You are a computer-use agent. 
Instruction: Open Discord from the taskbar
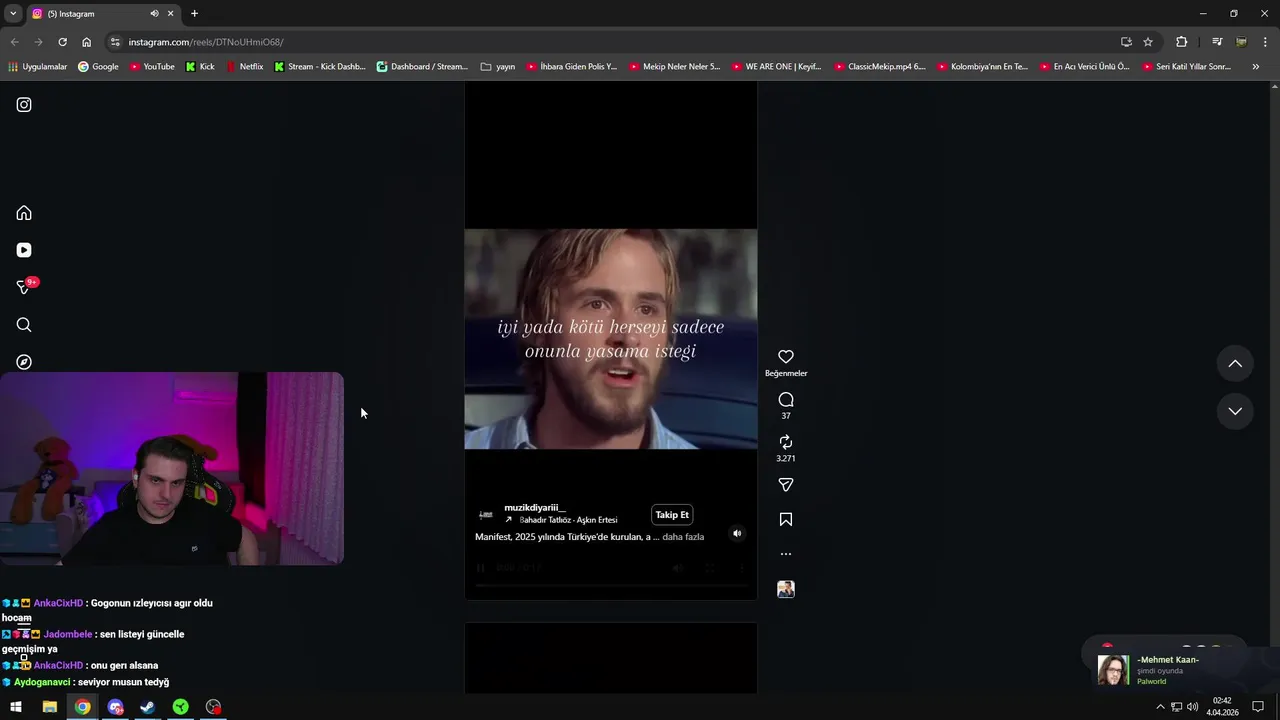point(115,707)
